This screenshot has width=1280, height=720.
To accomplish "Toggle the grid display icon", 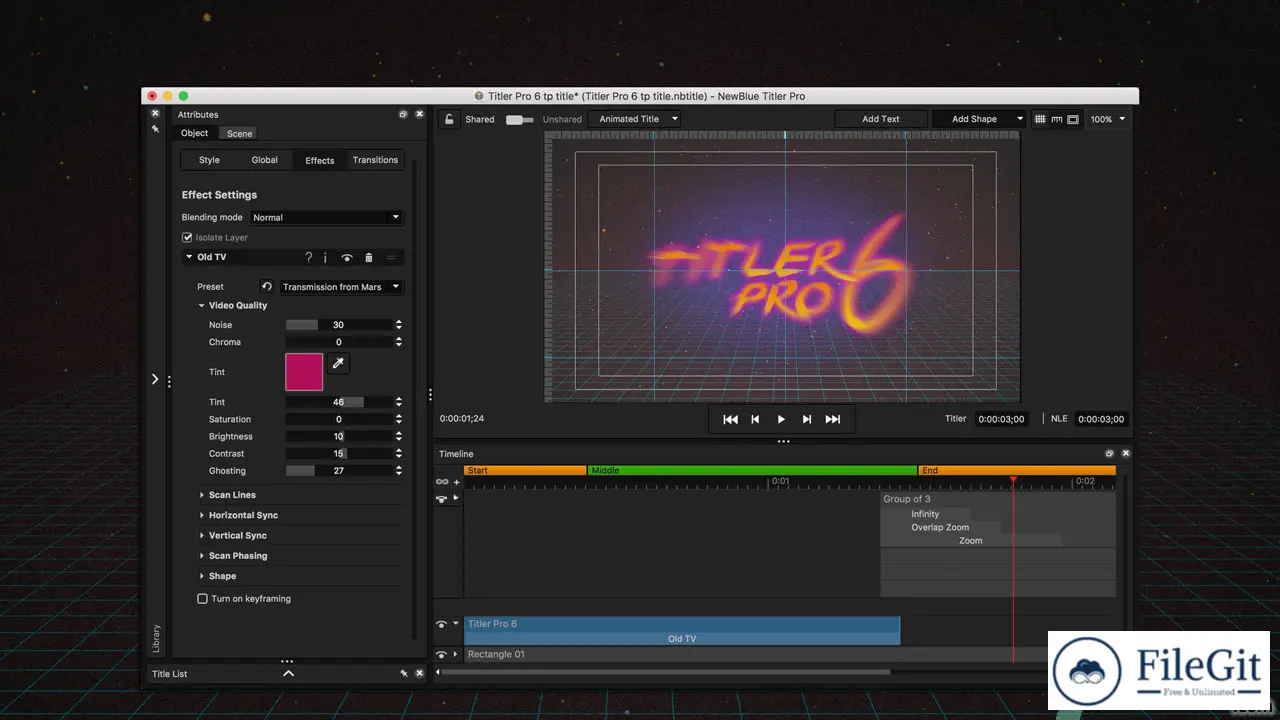I will click(1040, 119).
